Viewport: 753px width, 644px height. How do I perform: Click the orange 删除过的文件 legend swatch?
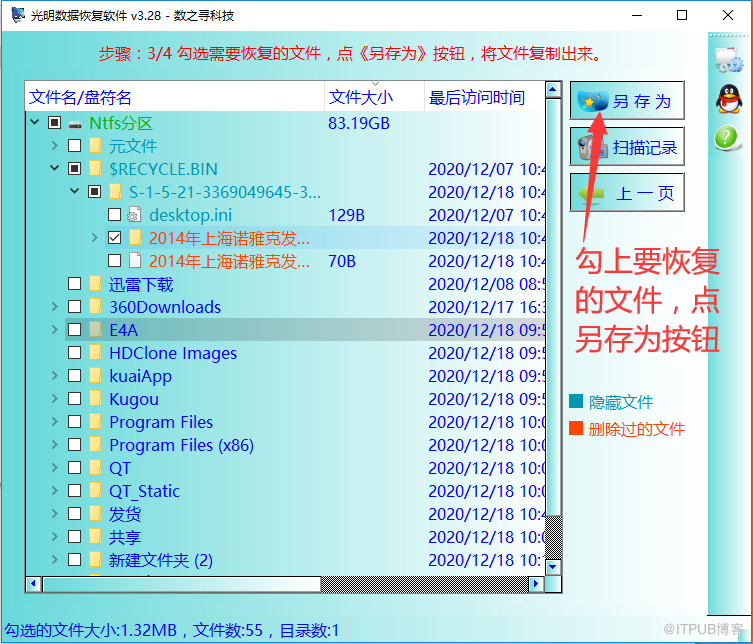click(x=576, y=428)
